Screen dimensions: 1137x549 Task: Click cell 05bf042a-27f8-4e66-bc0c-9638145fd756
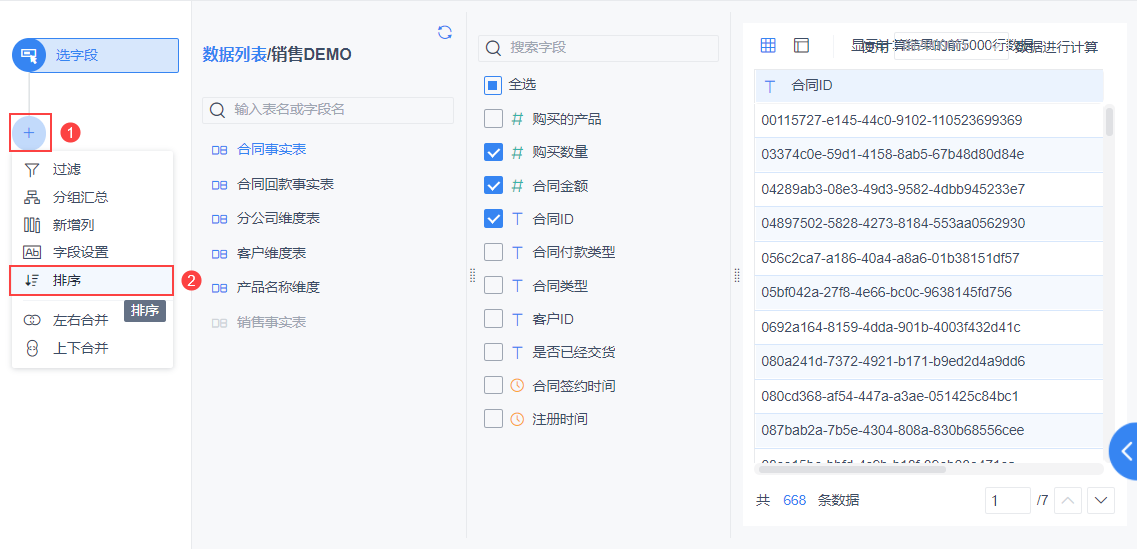point(929,292)
